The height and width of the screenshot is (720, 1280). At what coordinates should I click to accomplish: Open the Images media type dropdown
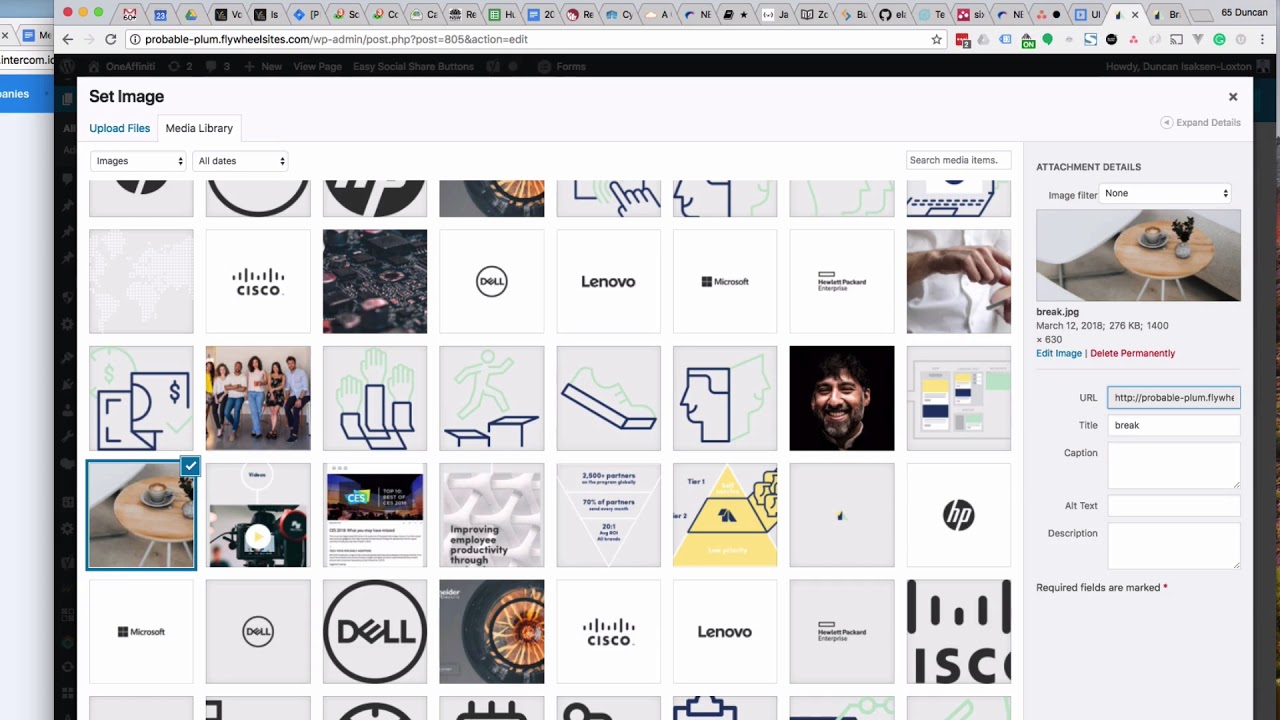[139, 161]
